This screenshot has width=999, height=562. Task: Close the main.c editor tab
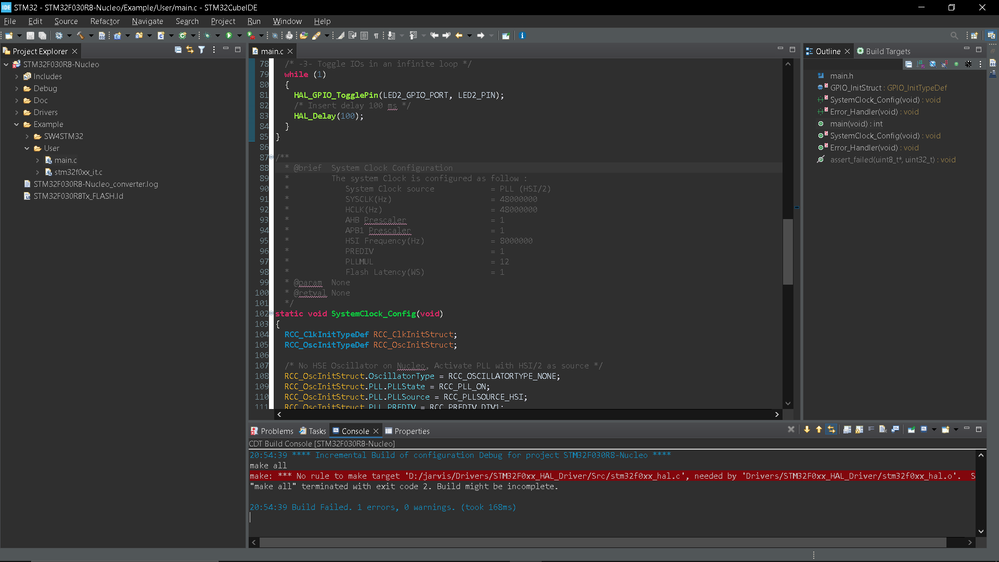click(x=290, y=51)
